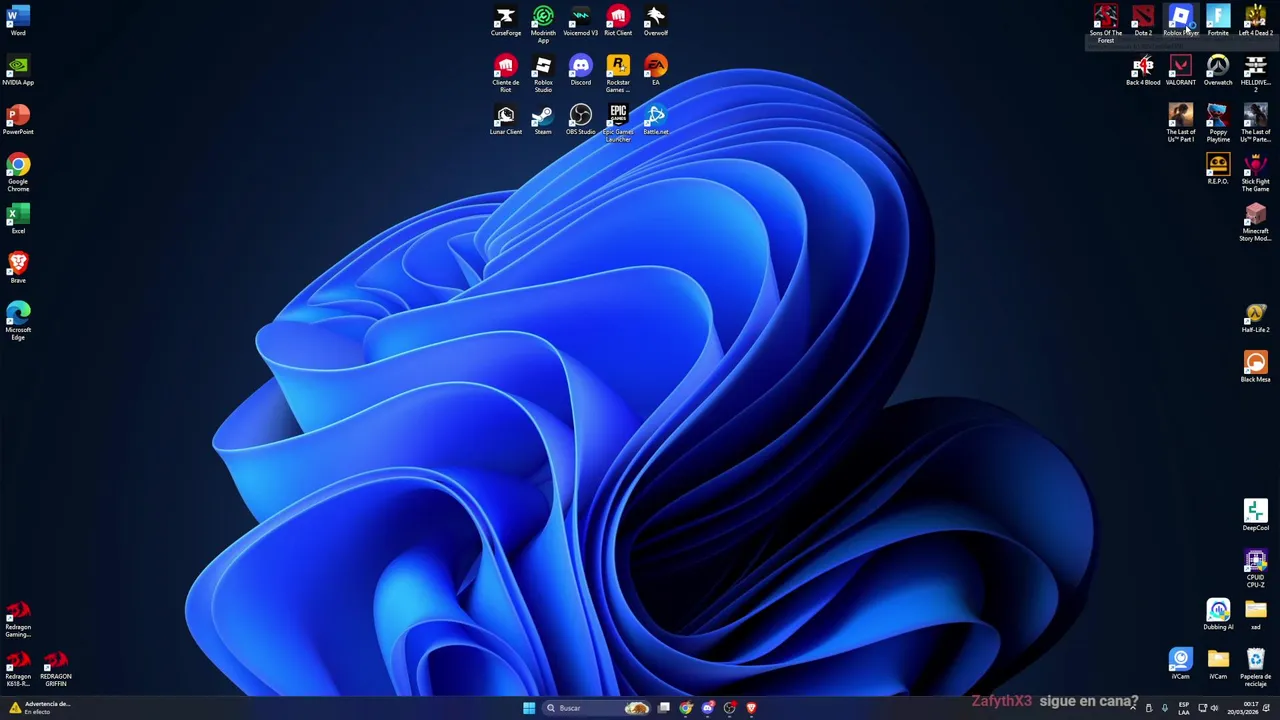The height and width of the screenshot is (720, 1280).
Task: Open Chrome from the taskbar
Action: (x=686, y=708)
